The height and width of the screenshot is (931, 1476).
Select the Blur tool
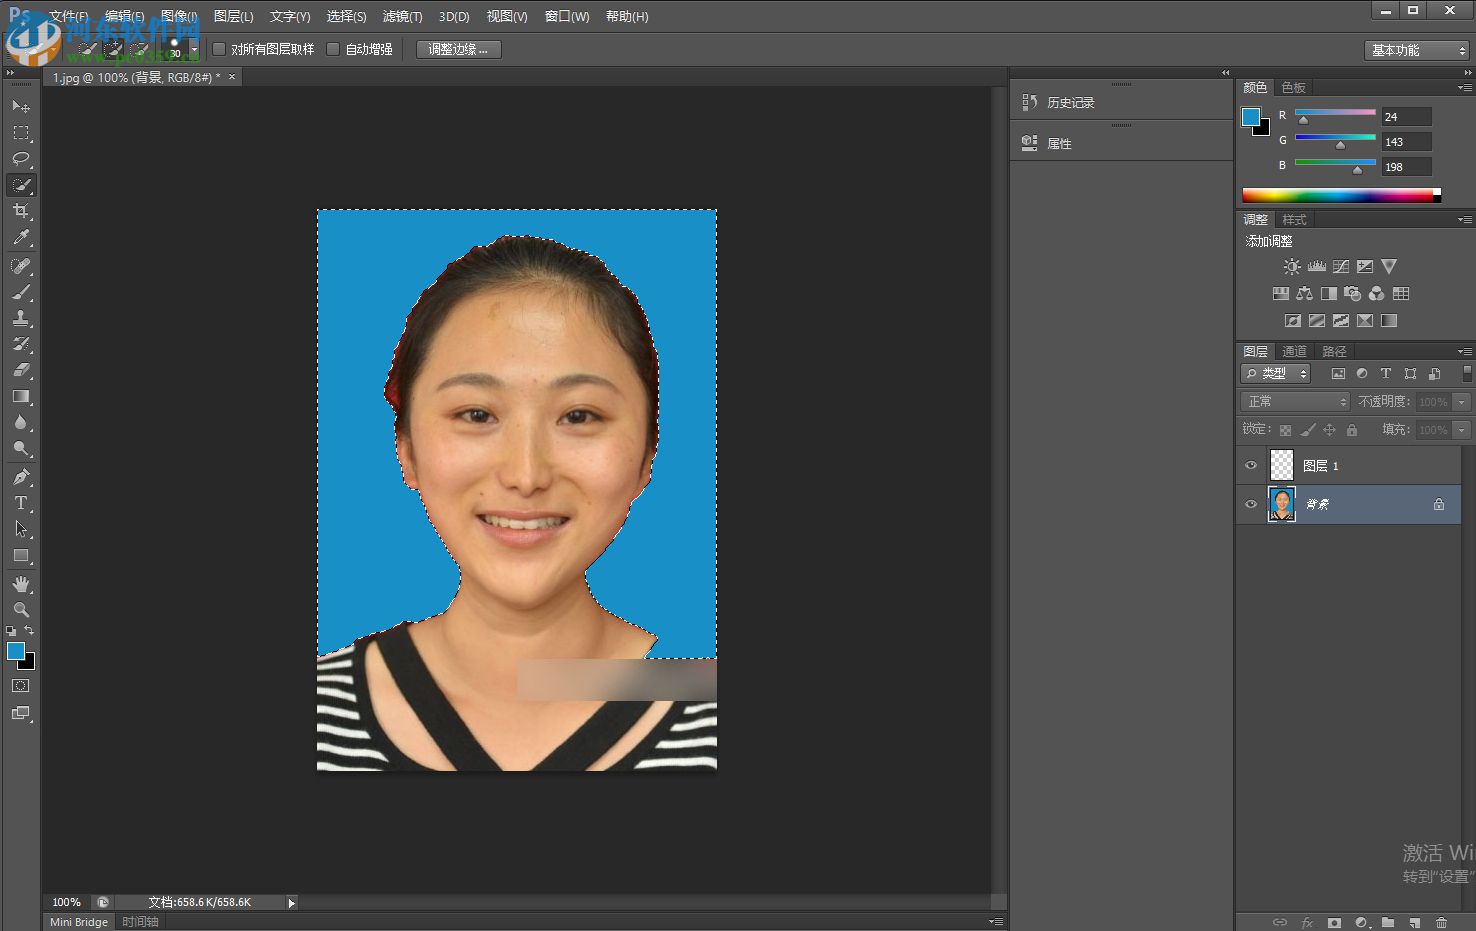point(20,423)
